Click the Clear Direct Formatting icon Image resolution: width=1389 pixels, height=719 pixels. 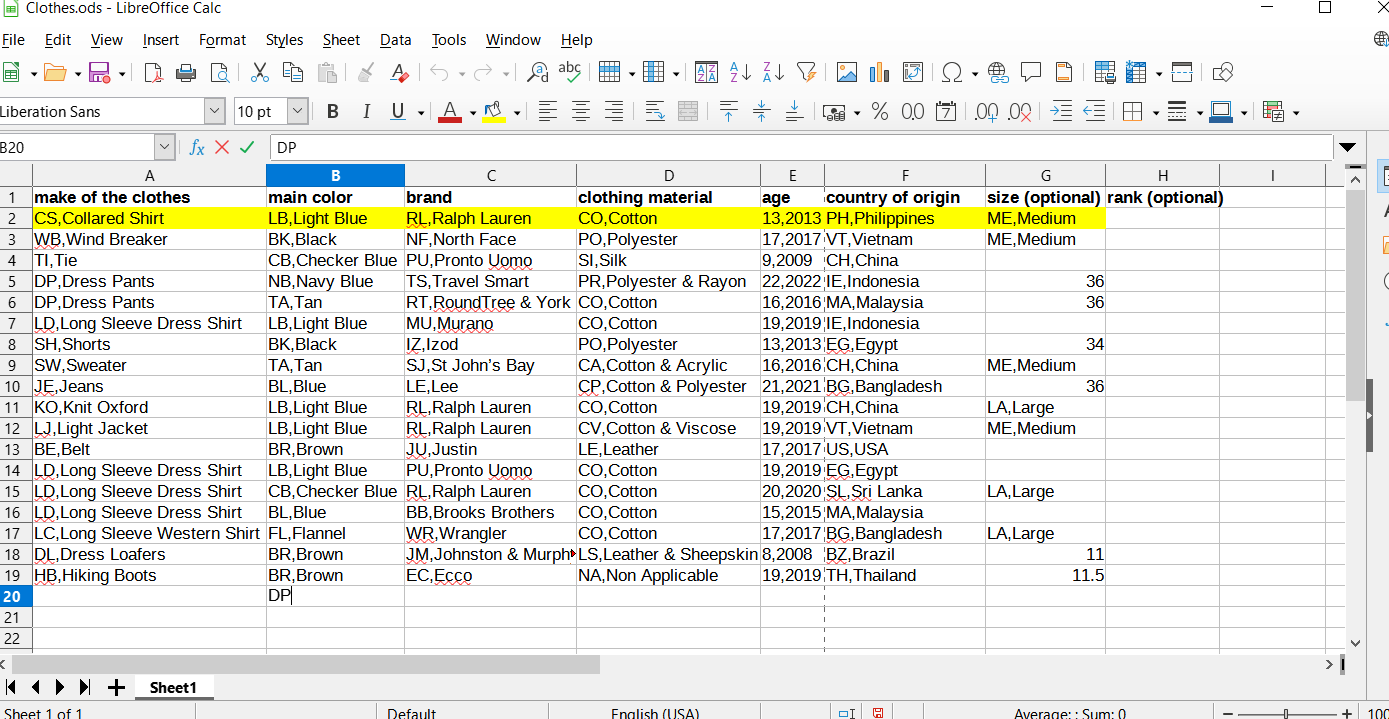click(x=399, y=72)
